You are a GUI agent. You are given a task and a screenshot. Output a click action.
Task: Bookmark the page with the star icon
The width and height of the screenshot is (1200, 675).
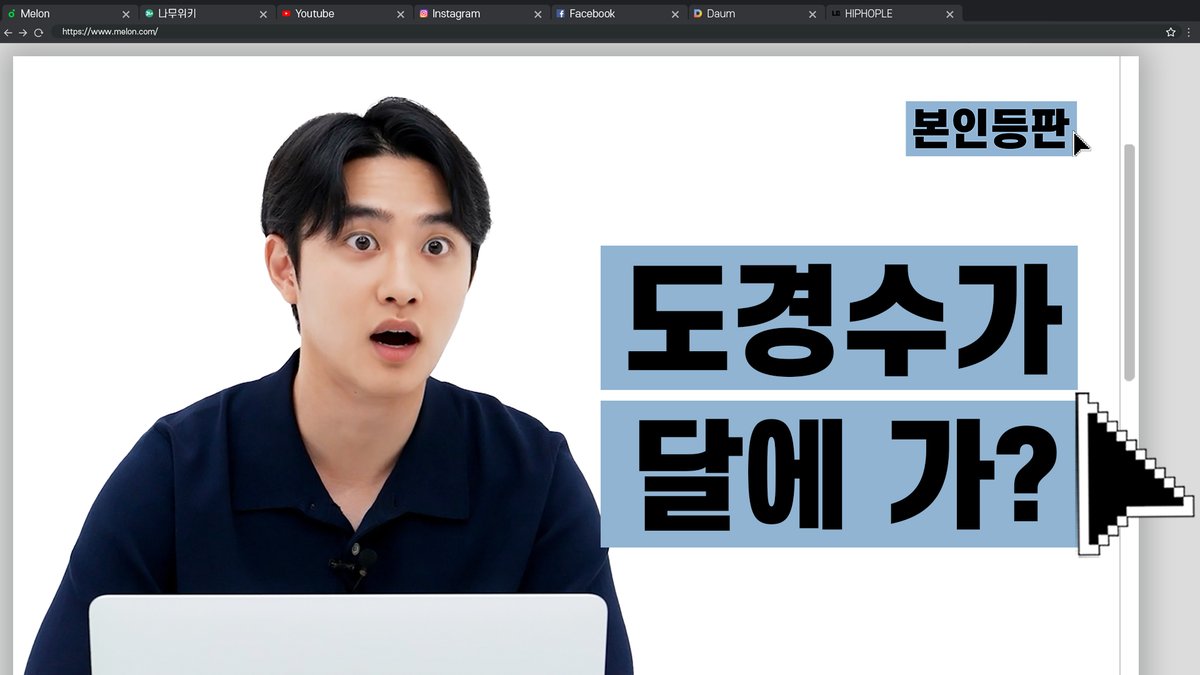tap(1170, 32)
